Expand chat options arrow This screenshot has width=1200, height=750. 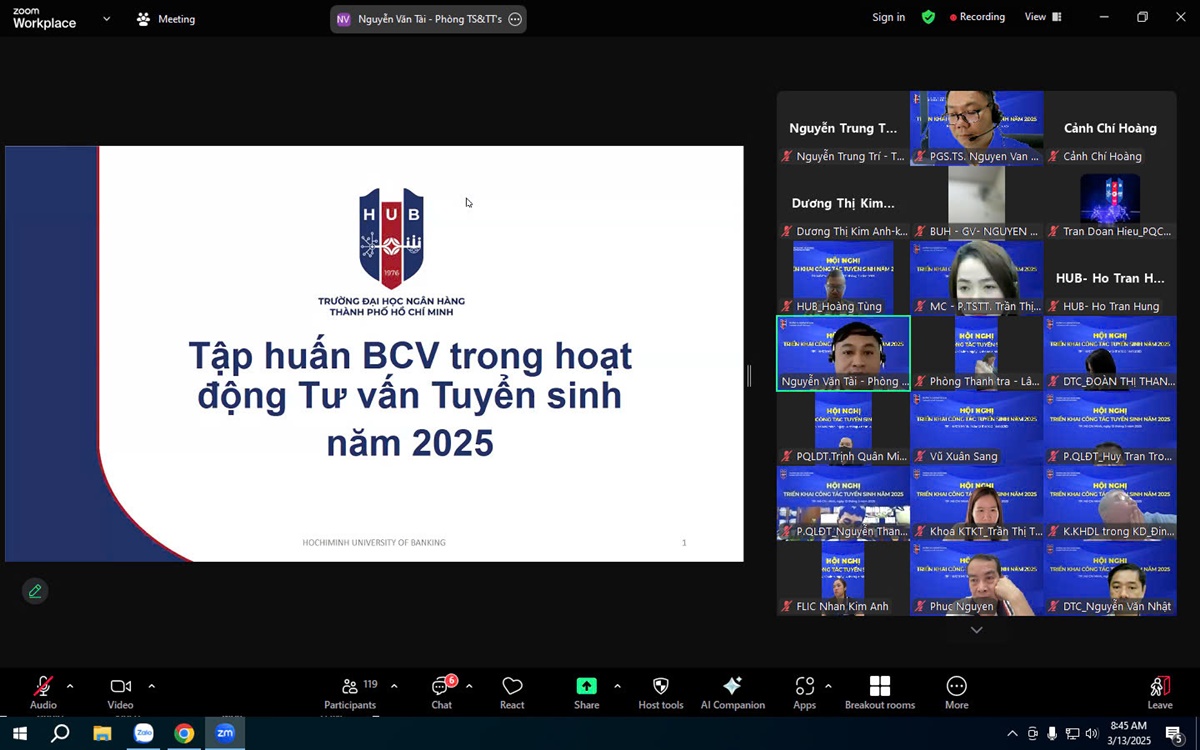469,686
